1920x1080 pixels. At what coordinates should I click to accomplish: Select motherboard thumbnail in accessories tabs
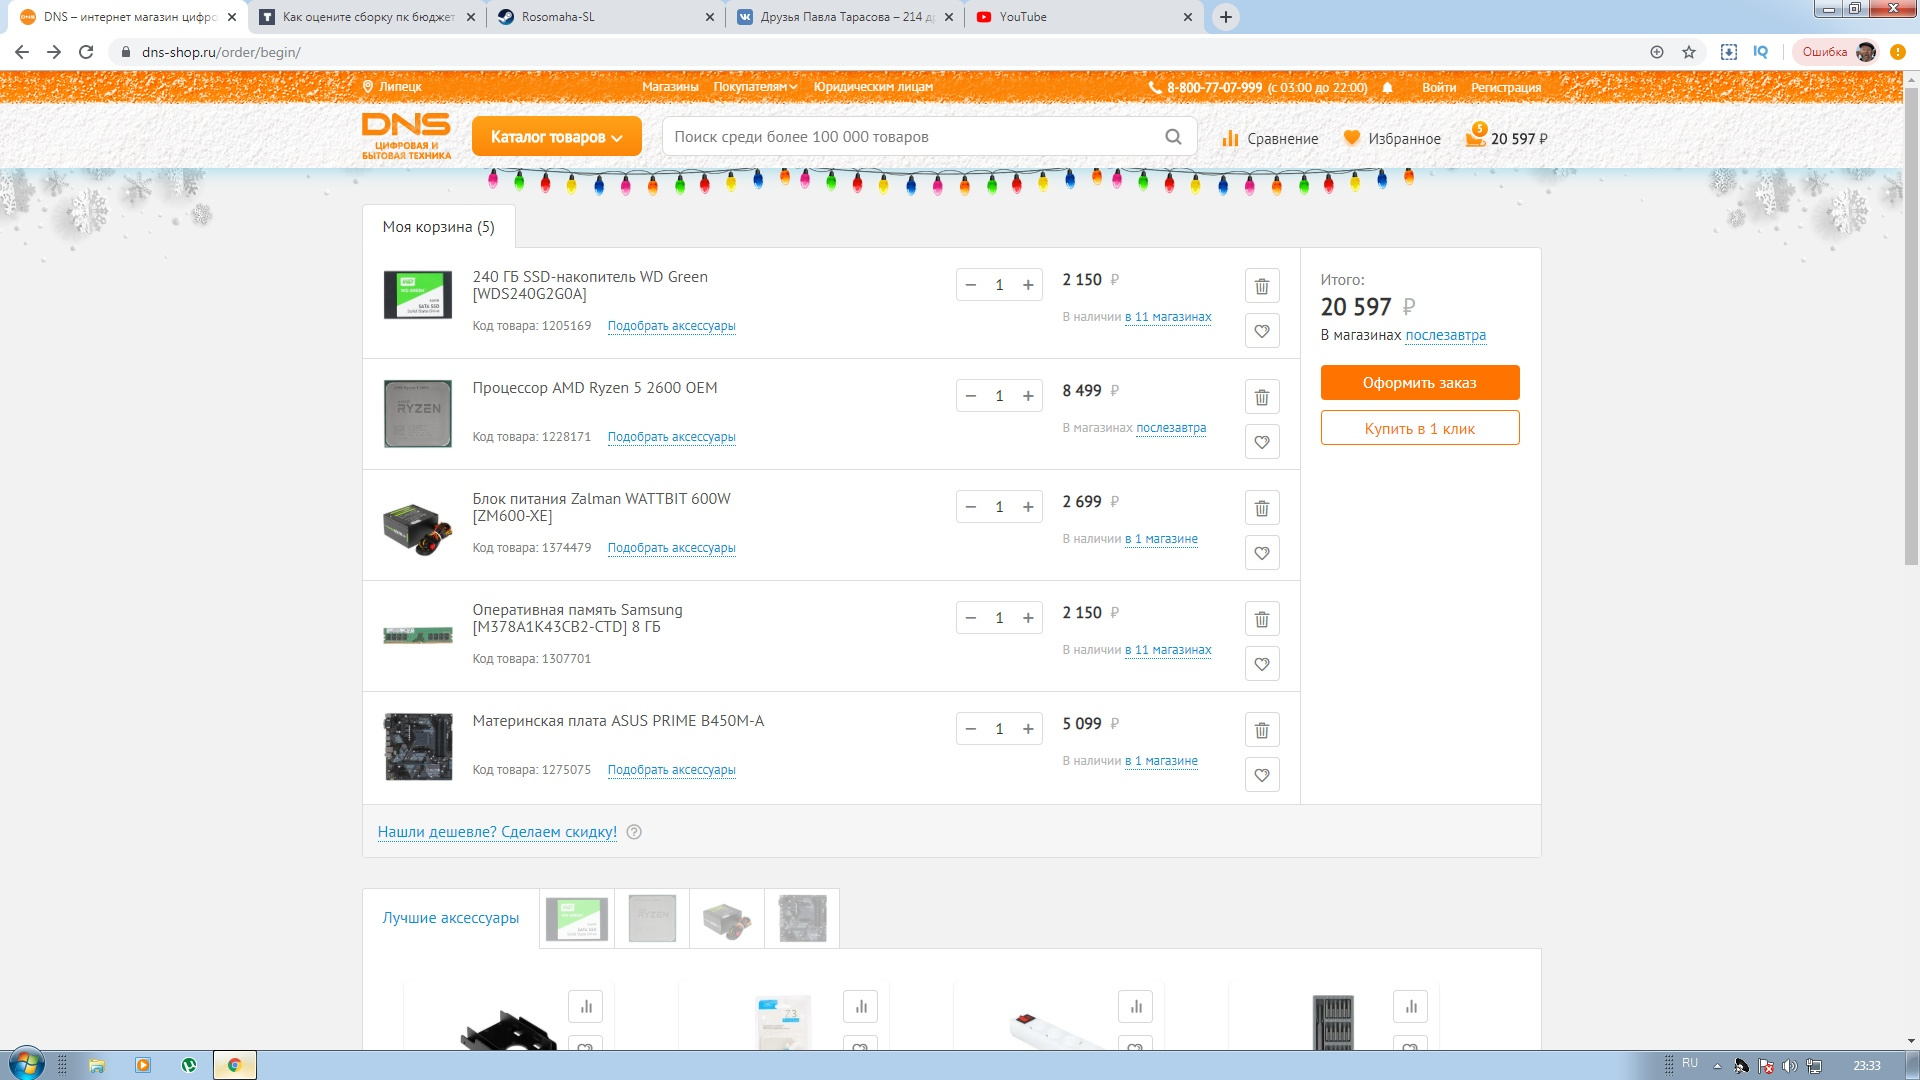[802, 918]
